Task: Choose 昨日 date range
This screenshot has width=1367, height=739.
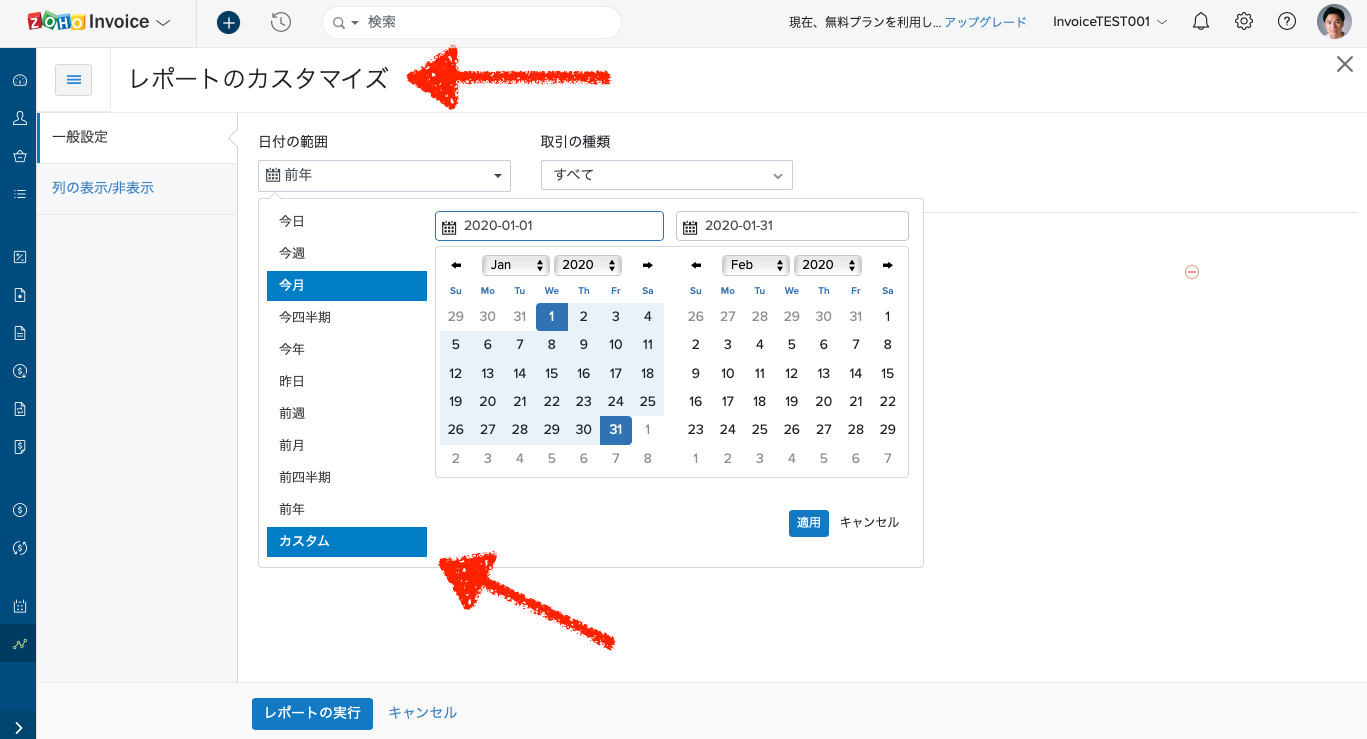Action: pos(347,381)
